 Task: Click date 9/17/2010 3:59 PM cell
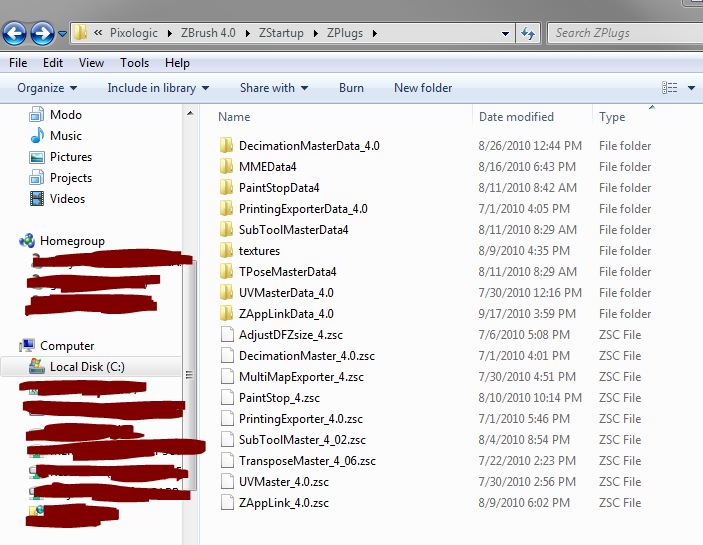tap(527, 314)
